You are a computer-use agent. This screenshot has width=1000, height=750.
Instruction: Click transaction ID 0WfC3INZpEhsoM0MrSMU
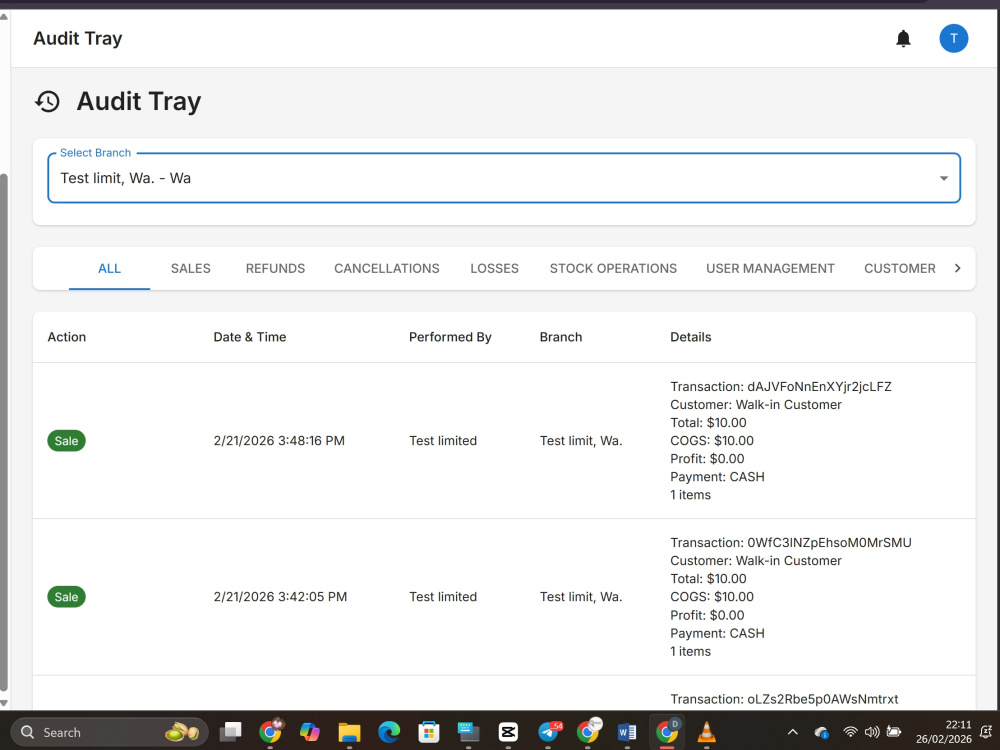(x=829, y=543)
